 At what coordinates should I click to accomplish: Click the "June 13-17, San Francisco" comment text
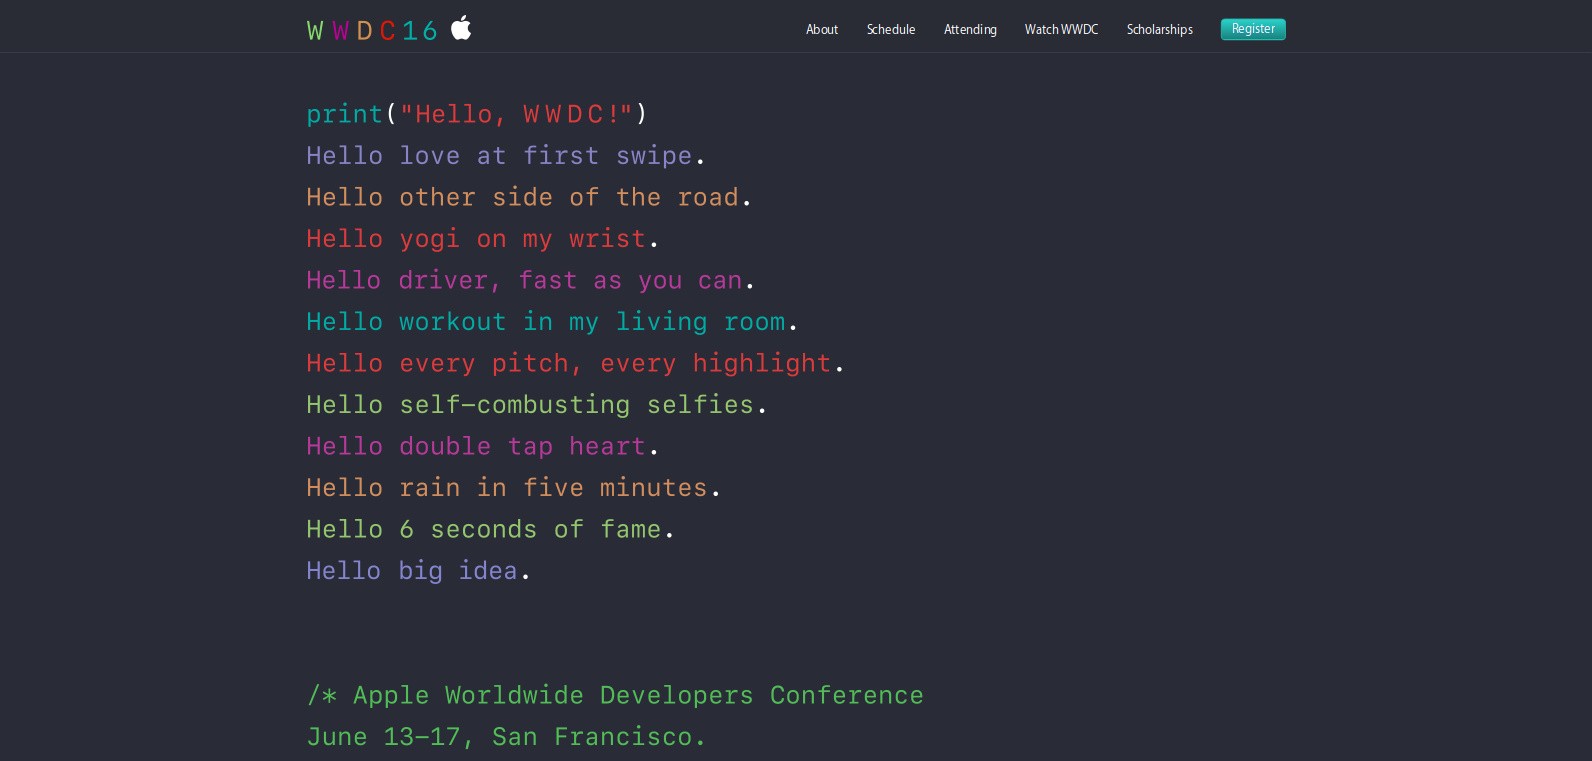tap(506, 737)
